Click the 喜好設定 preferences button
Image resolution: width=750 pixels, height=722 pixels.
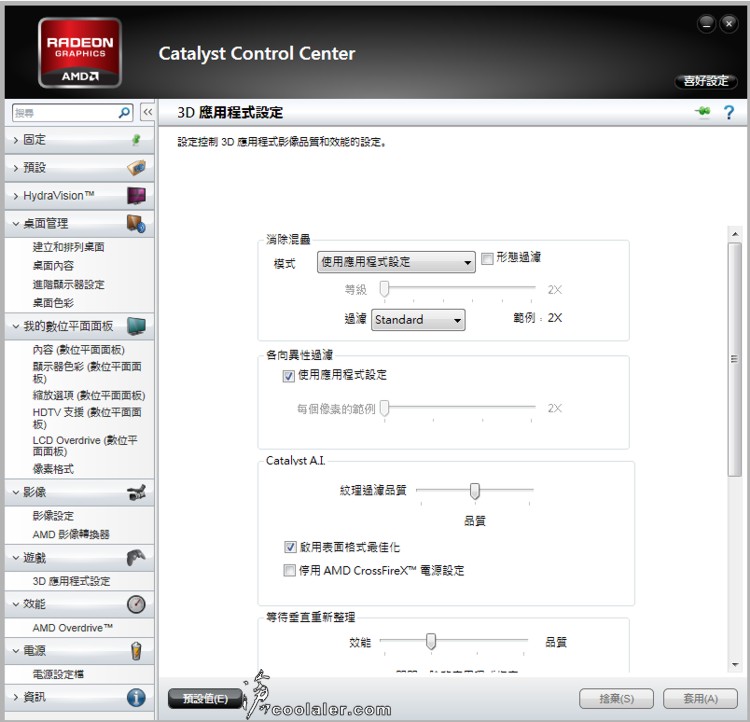pyautogui.click(x=706, y=81)
